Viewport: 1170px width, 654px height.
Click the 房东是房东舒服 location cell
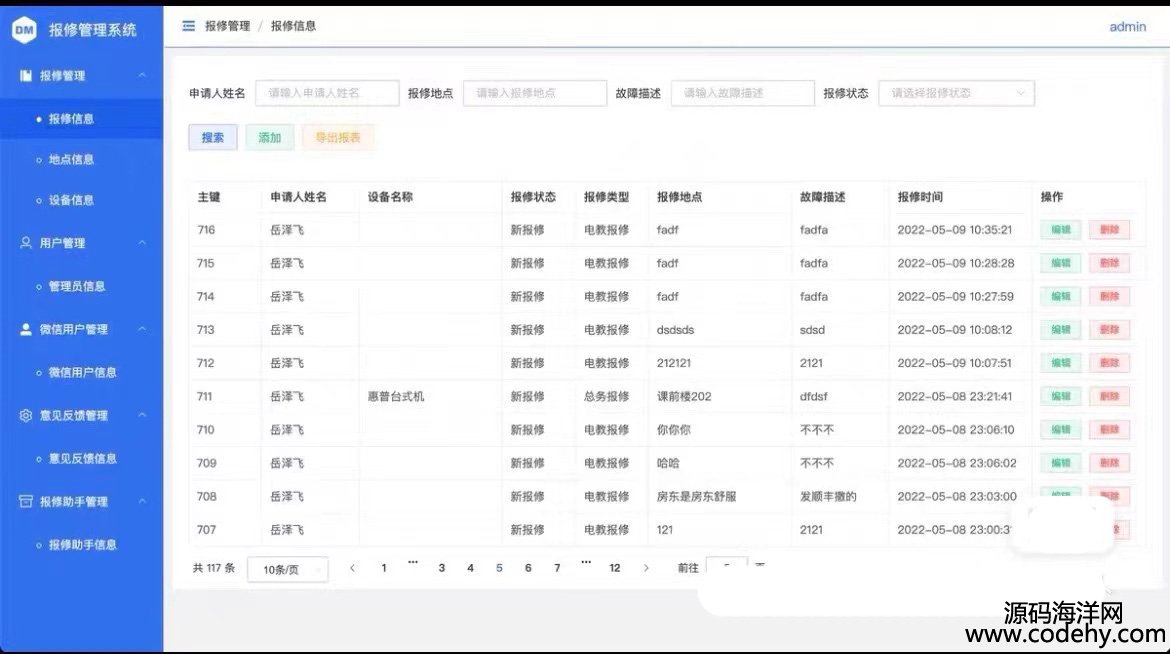pos(696,496)
